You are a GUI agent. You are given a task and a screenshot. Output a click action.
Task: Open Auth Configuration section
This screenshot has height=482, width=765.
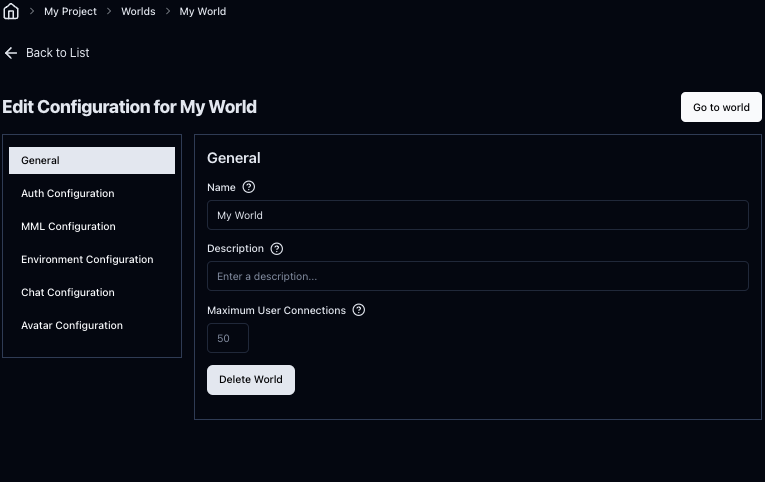tap(68, 194)
